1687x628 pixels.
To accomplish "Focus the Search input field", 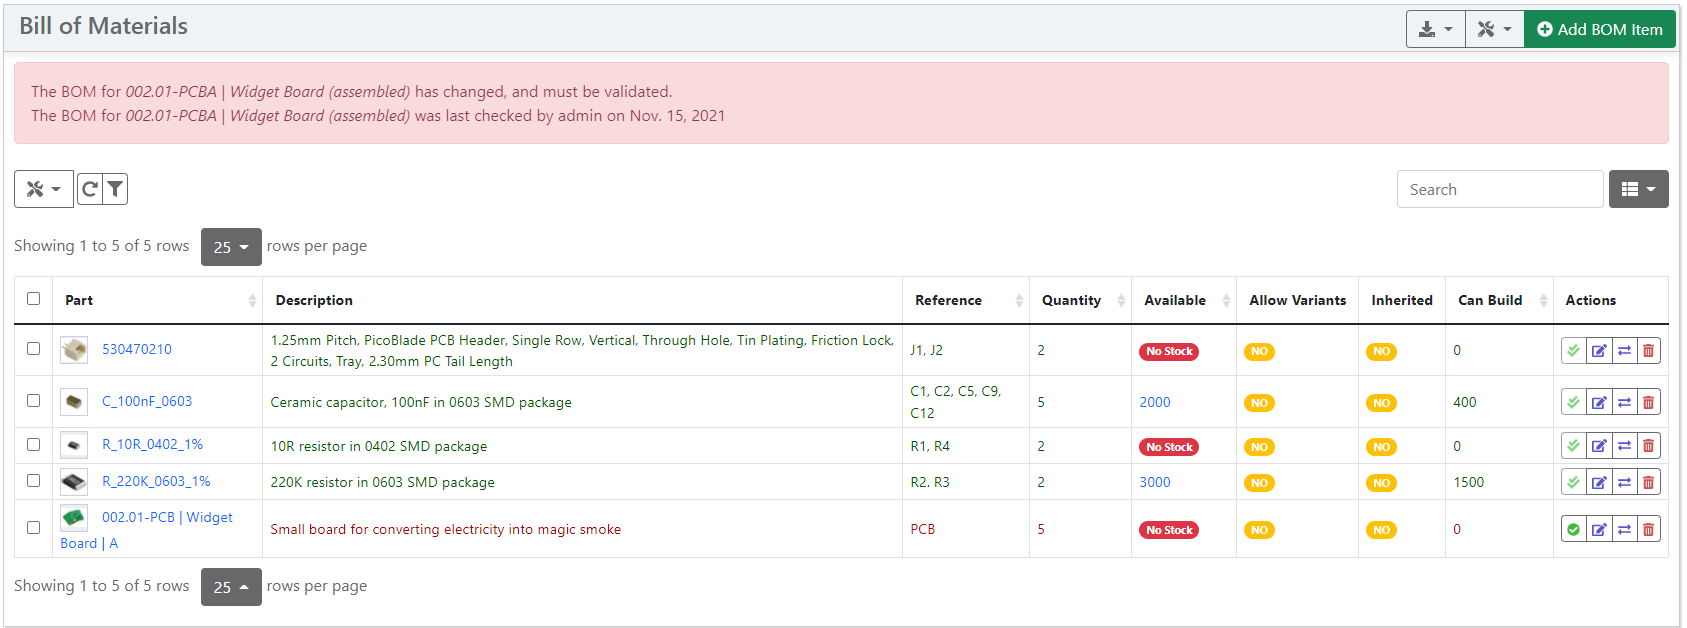I will coord(1499,189).
